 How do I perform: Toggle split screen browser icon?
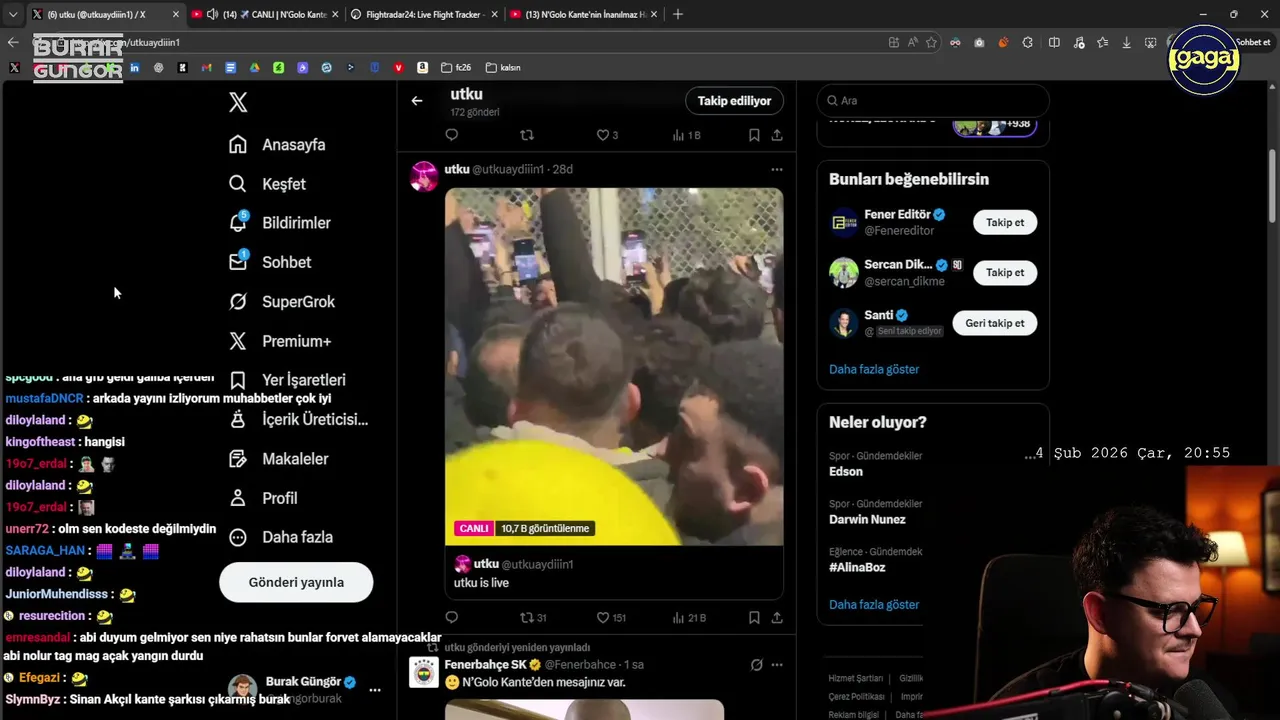tap(1054, 42)
